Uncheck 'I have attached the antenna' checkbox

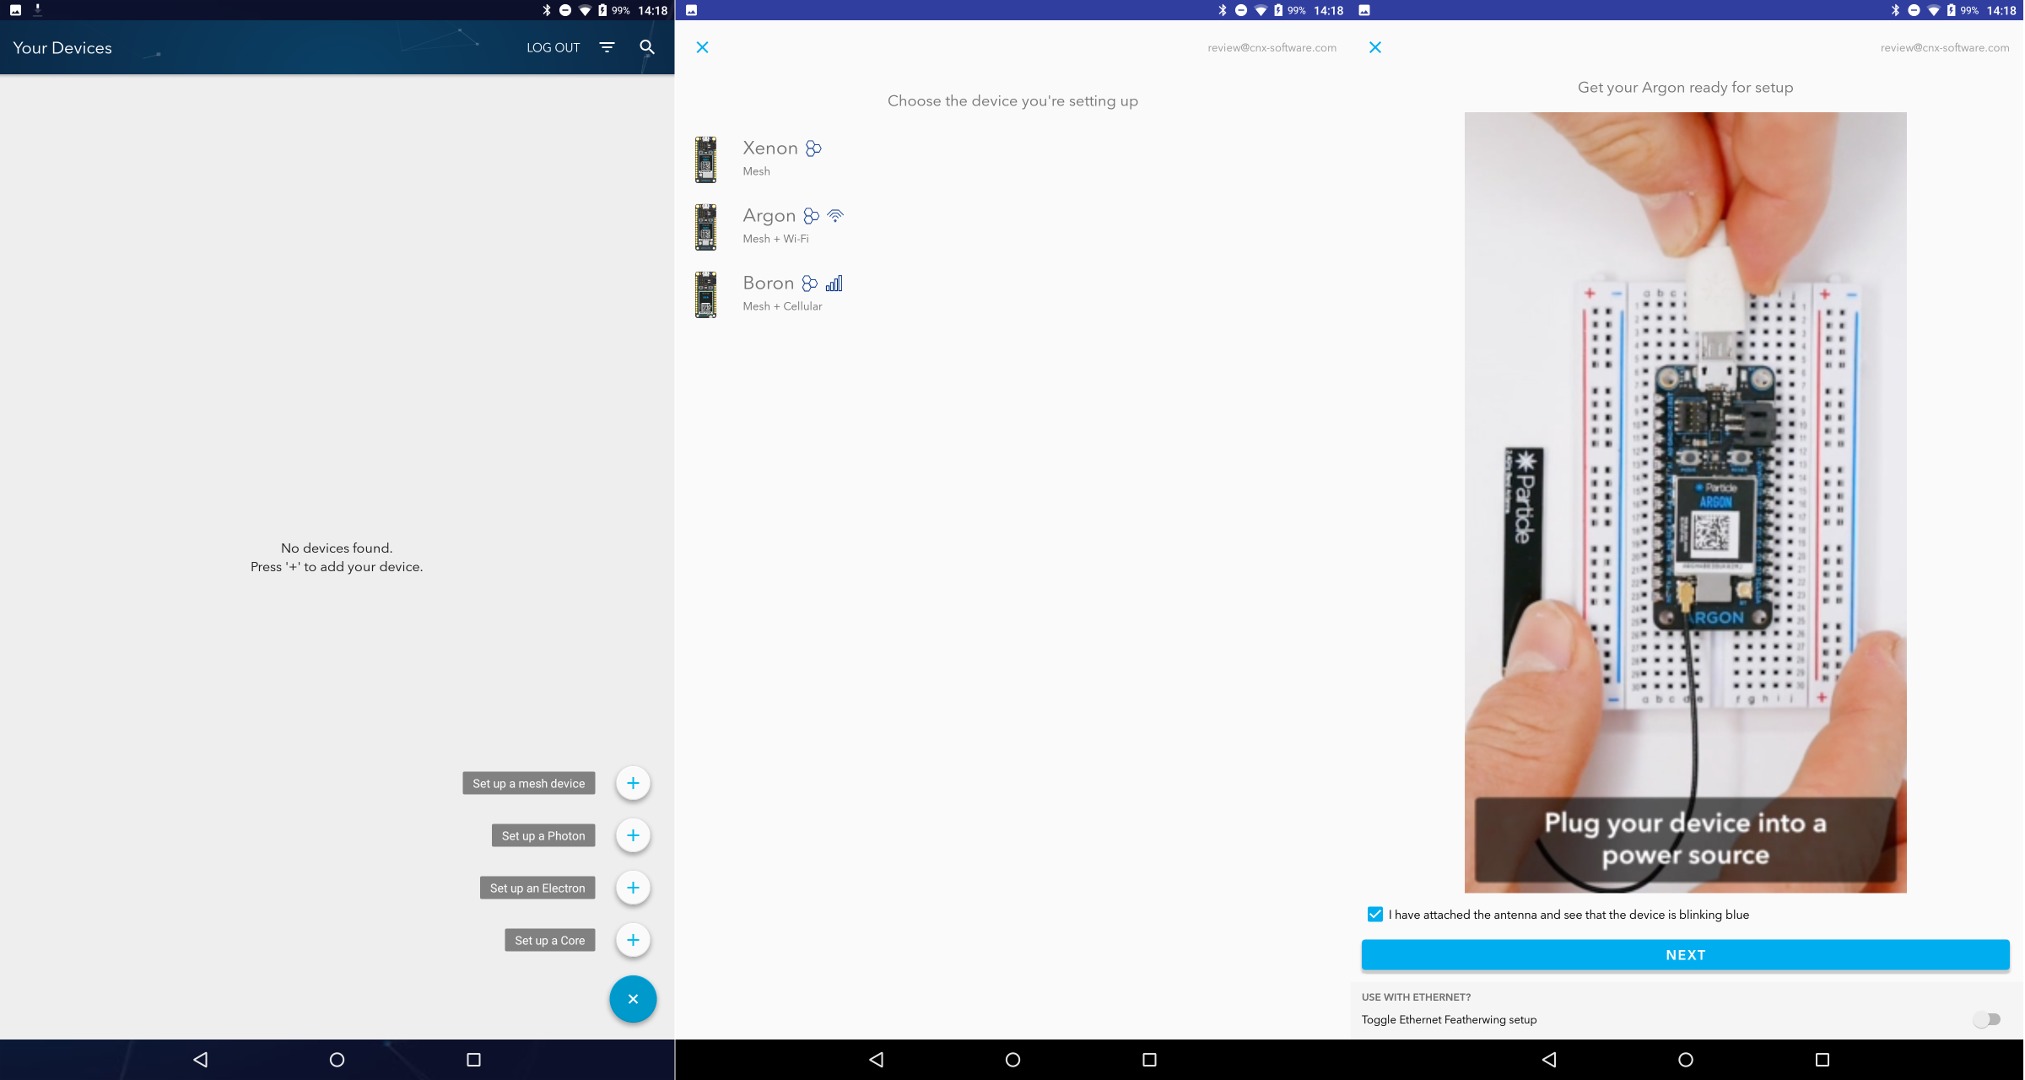1375,914
